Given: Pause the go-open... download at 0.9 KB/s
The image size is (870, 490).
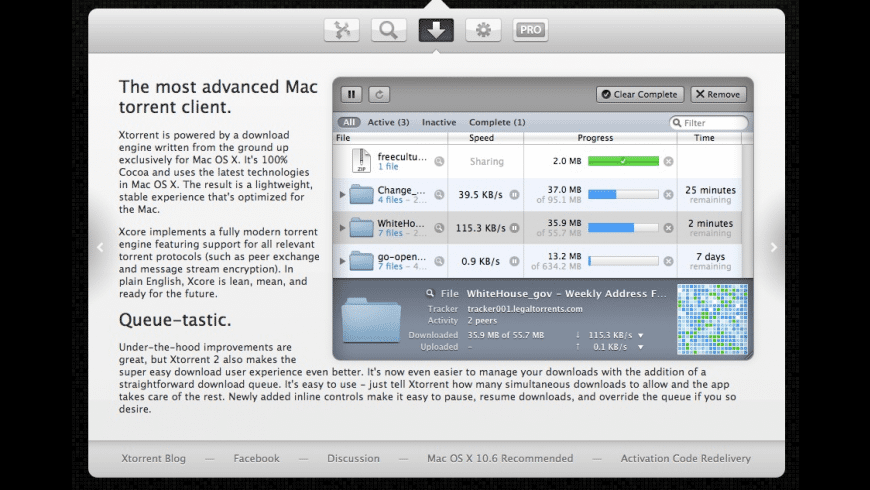Looking at the screenshot, I should tap(515, 261).
